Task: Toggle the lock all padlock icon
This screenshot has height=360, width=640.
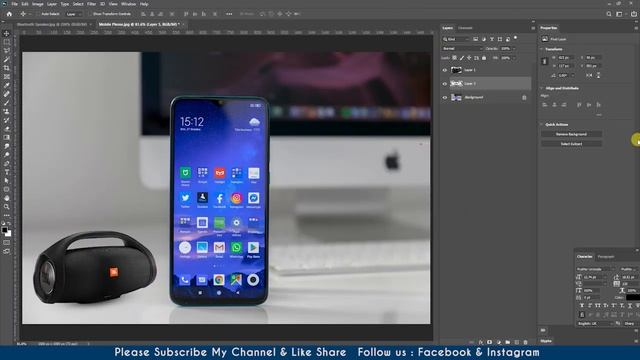Action: point(484,58)
